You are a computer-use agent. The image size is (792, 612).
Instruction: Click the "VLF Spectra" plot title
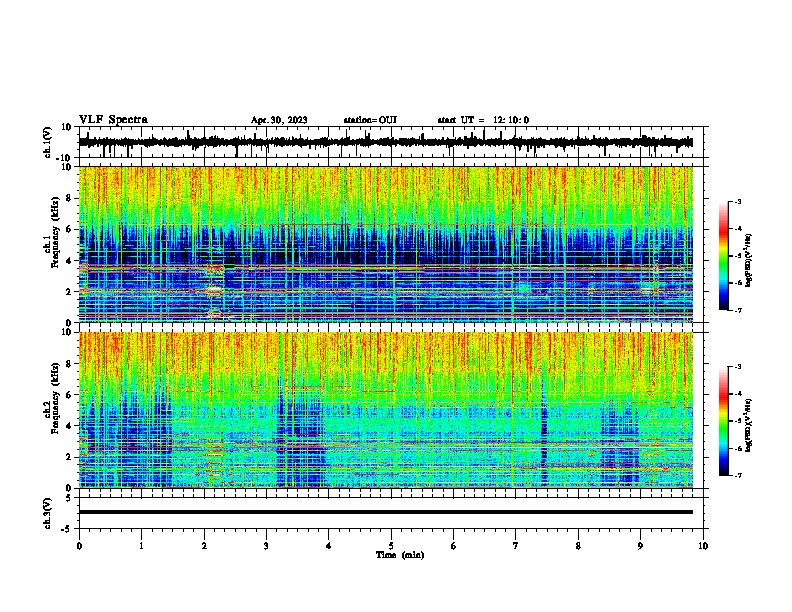113,120
